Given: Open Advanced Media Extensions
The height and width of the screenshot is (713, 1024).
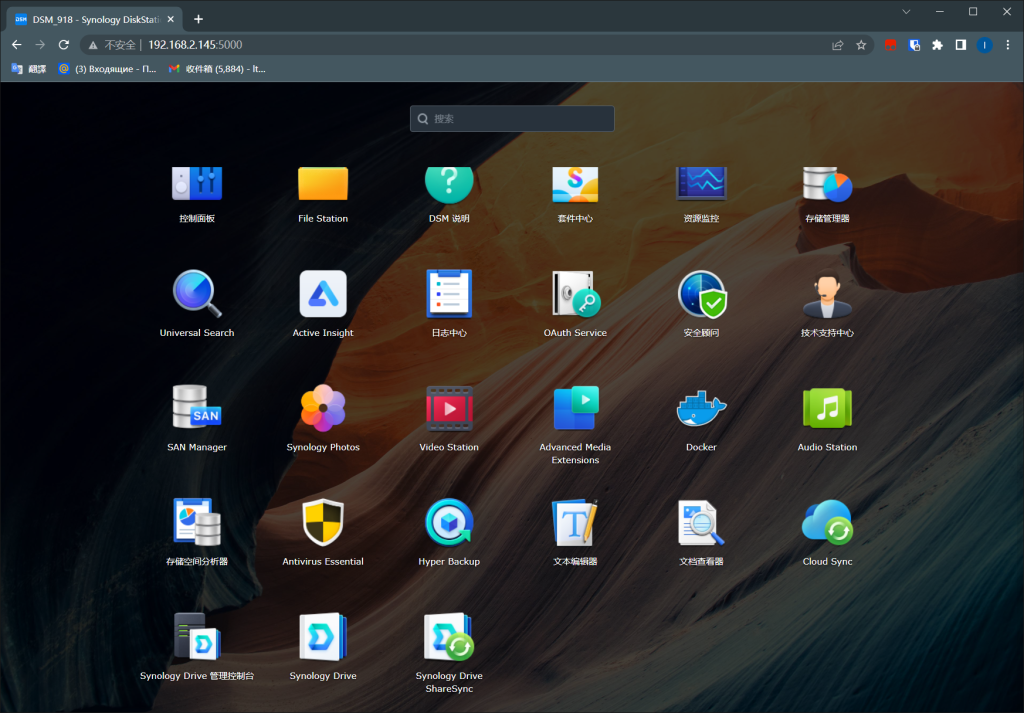Looking at the screenshot, I should (x=575, y=409).
